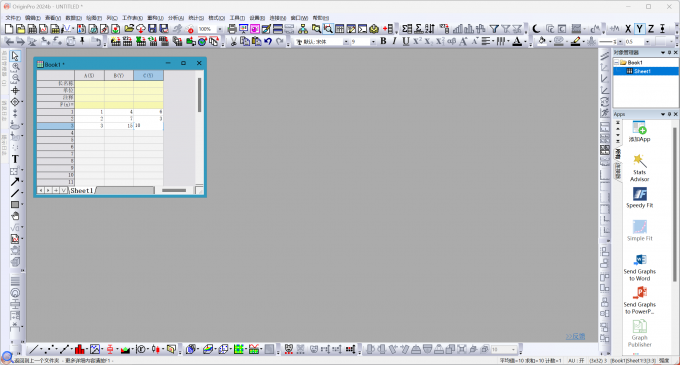Select the Text tool in left toolbar
The height and width of the screenshot is (365, 680).
(15, 159)
